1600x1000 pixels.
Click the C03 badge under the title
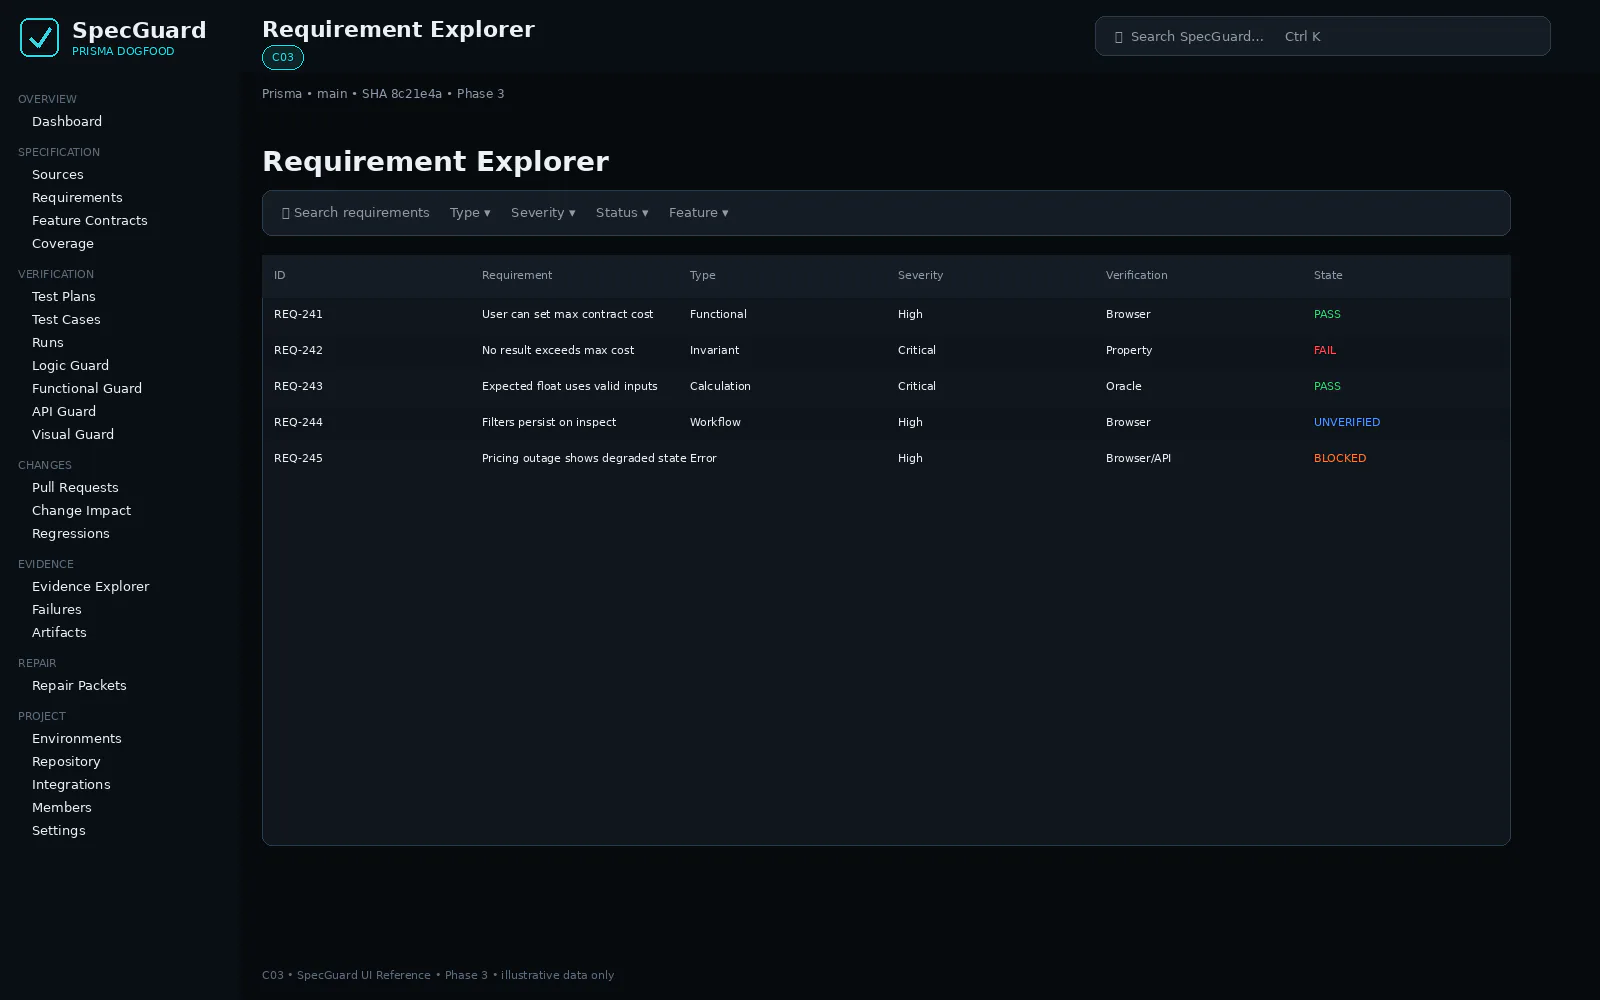[x=283, y=57]
